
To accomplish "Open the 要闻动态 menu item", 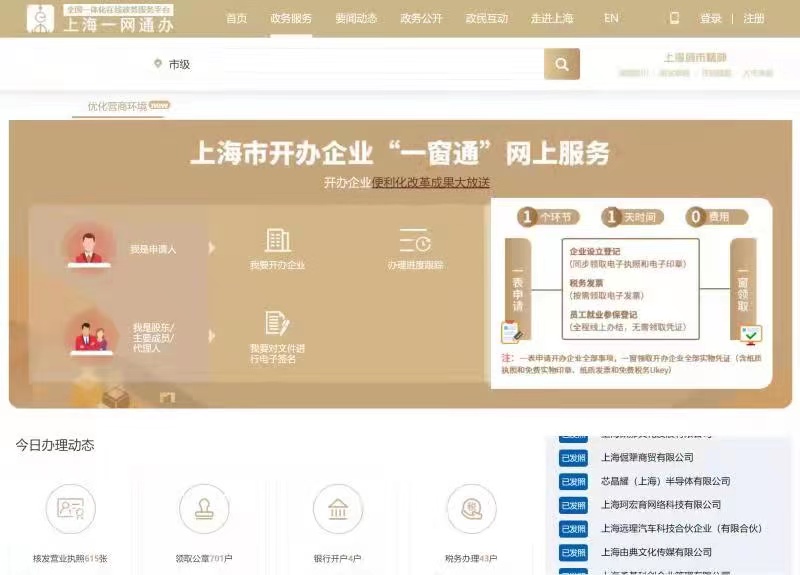I will click(356, 18).
